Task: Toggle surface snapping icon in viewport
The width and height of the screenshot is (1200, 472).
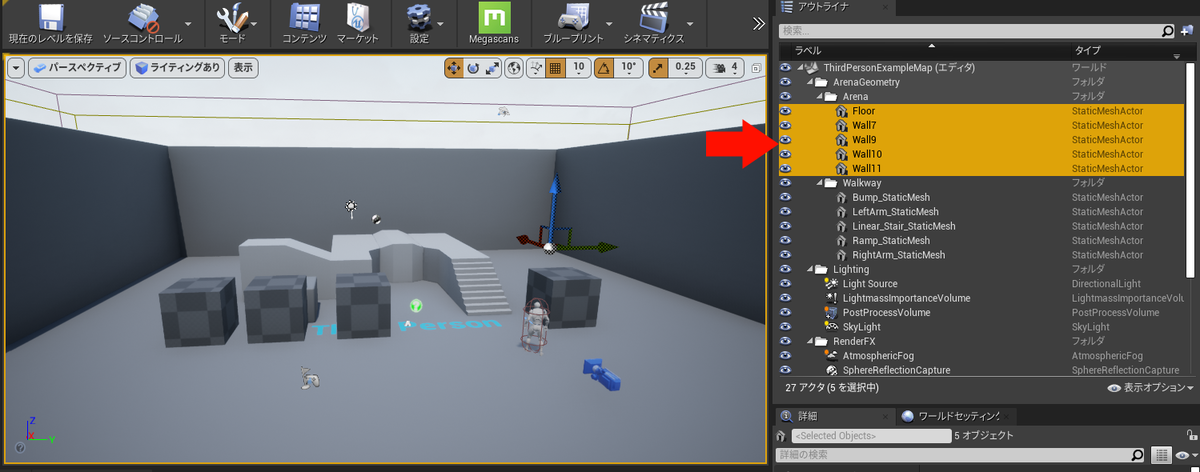Action: click(535, 68)
